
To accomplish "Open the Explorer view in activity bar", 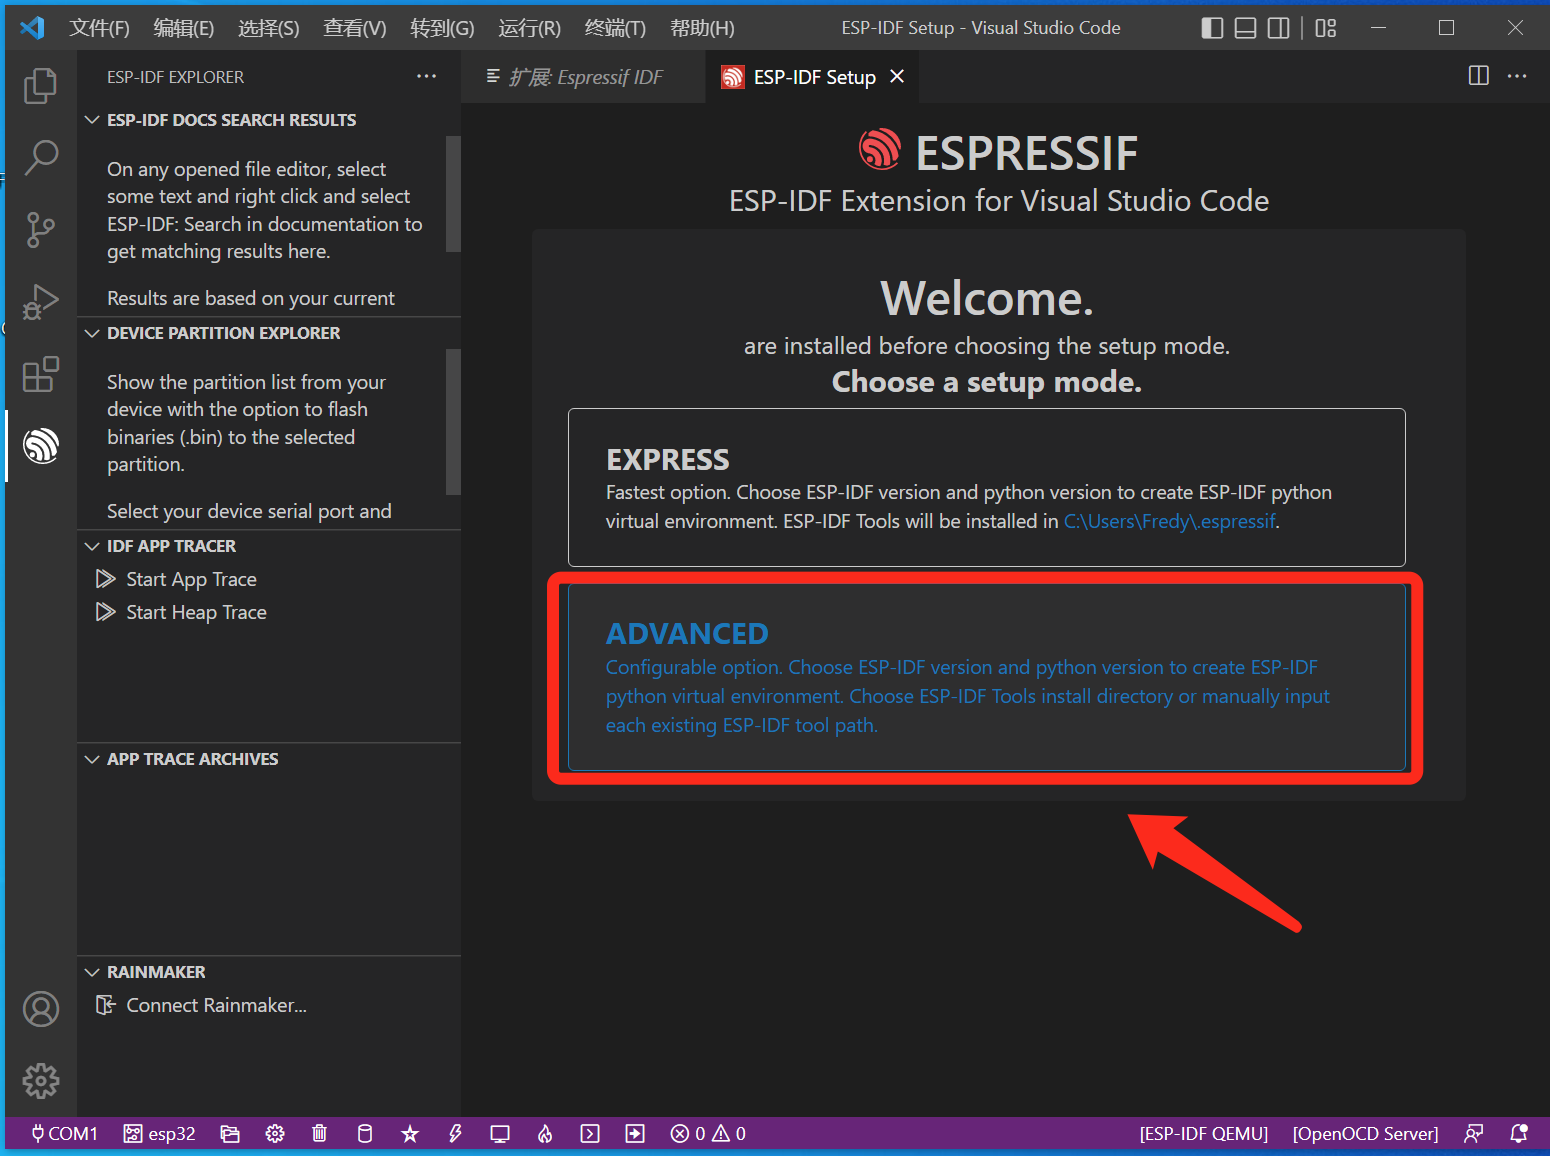I will [41, 85].
